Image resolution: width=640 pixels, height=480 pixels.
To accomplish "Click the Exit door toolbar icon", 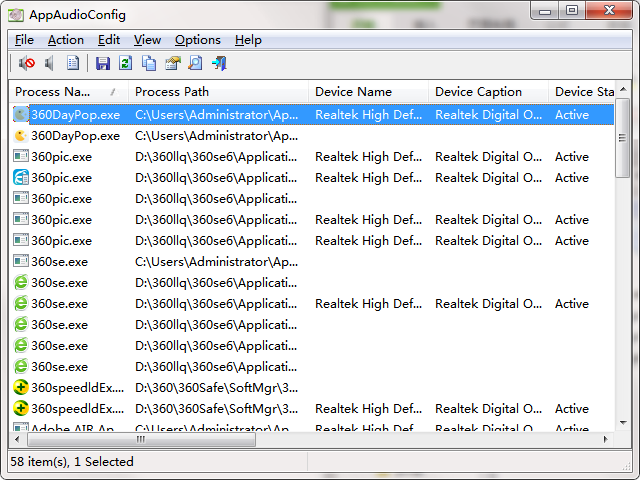I will tap(219, 64).
